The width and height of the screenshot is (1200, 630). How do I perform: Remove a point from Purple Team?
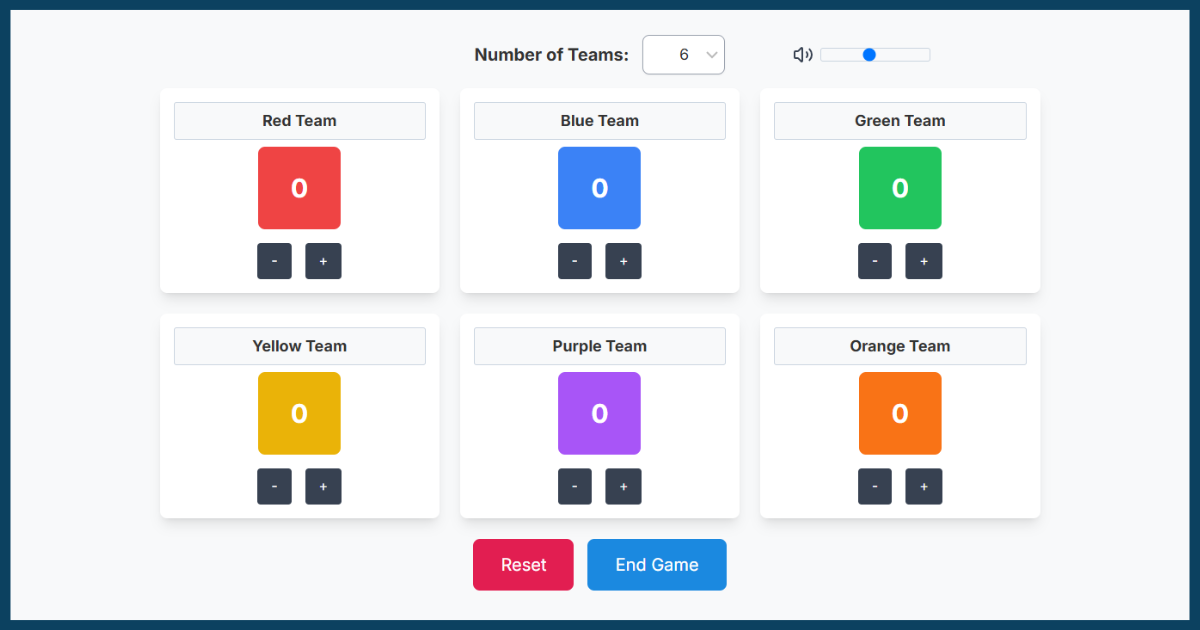[574, 487]
